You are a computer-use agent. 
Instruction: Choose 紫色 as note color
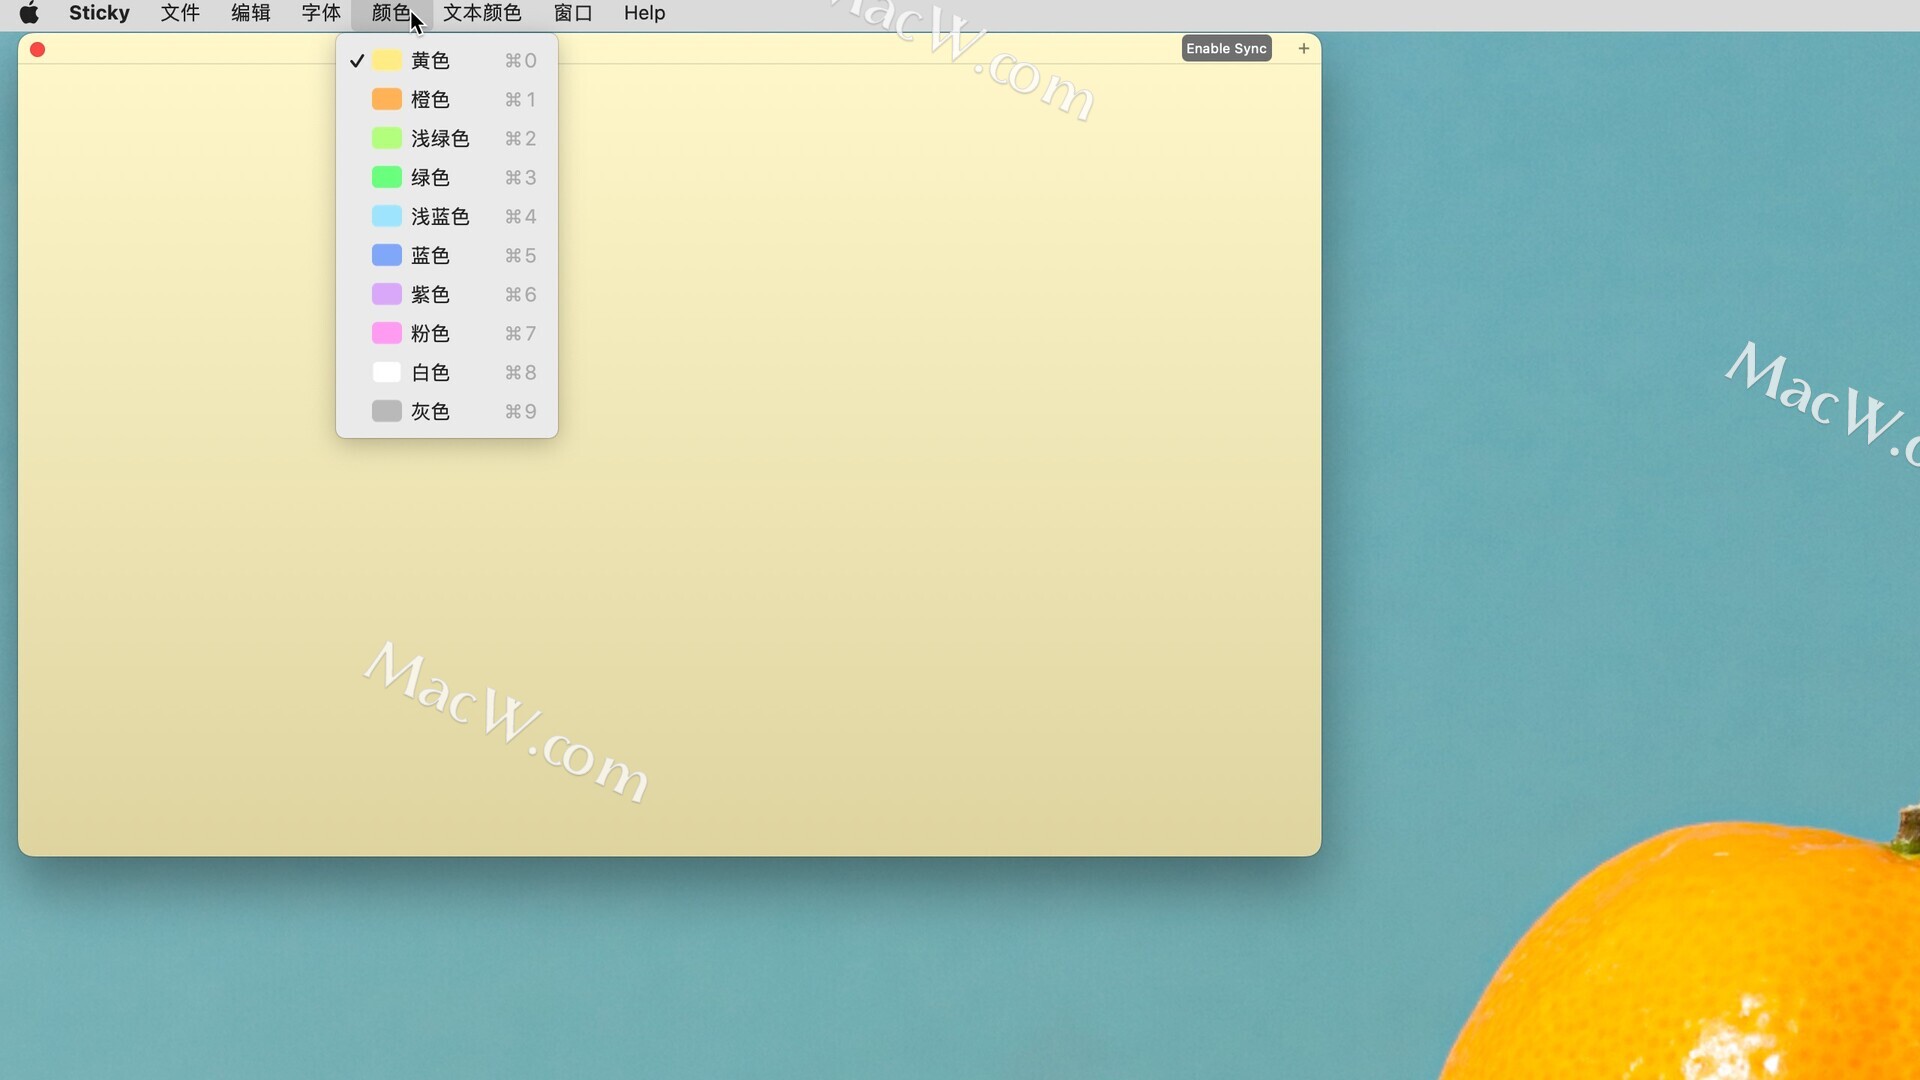(x=447, y=295)
